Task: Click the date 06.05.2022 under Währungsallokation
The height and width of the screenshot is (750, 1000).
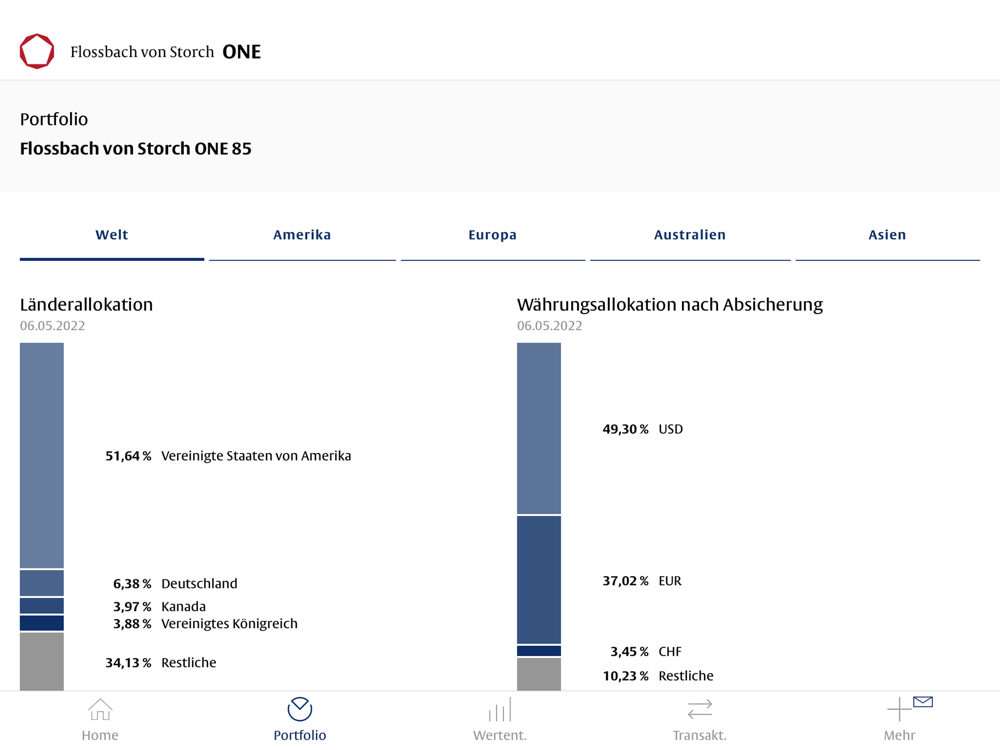Action: click(550, 326)
